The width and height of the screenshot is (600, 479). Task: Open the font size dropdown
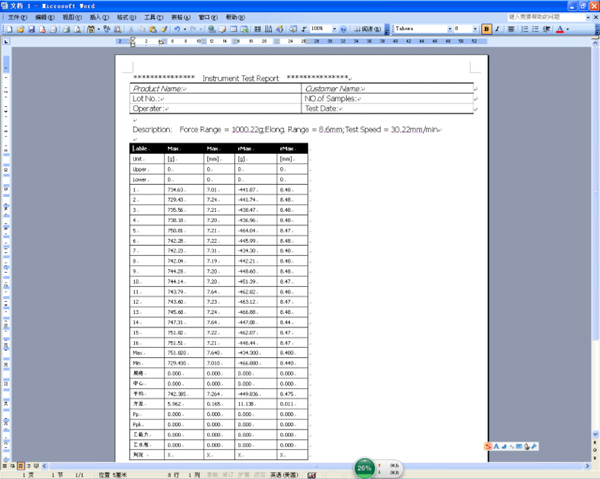[476, 29]
